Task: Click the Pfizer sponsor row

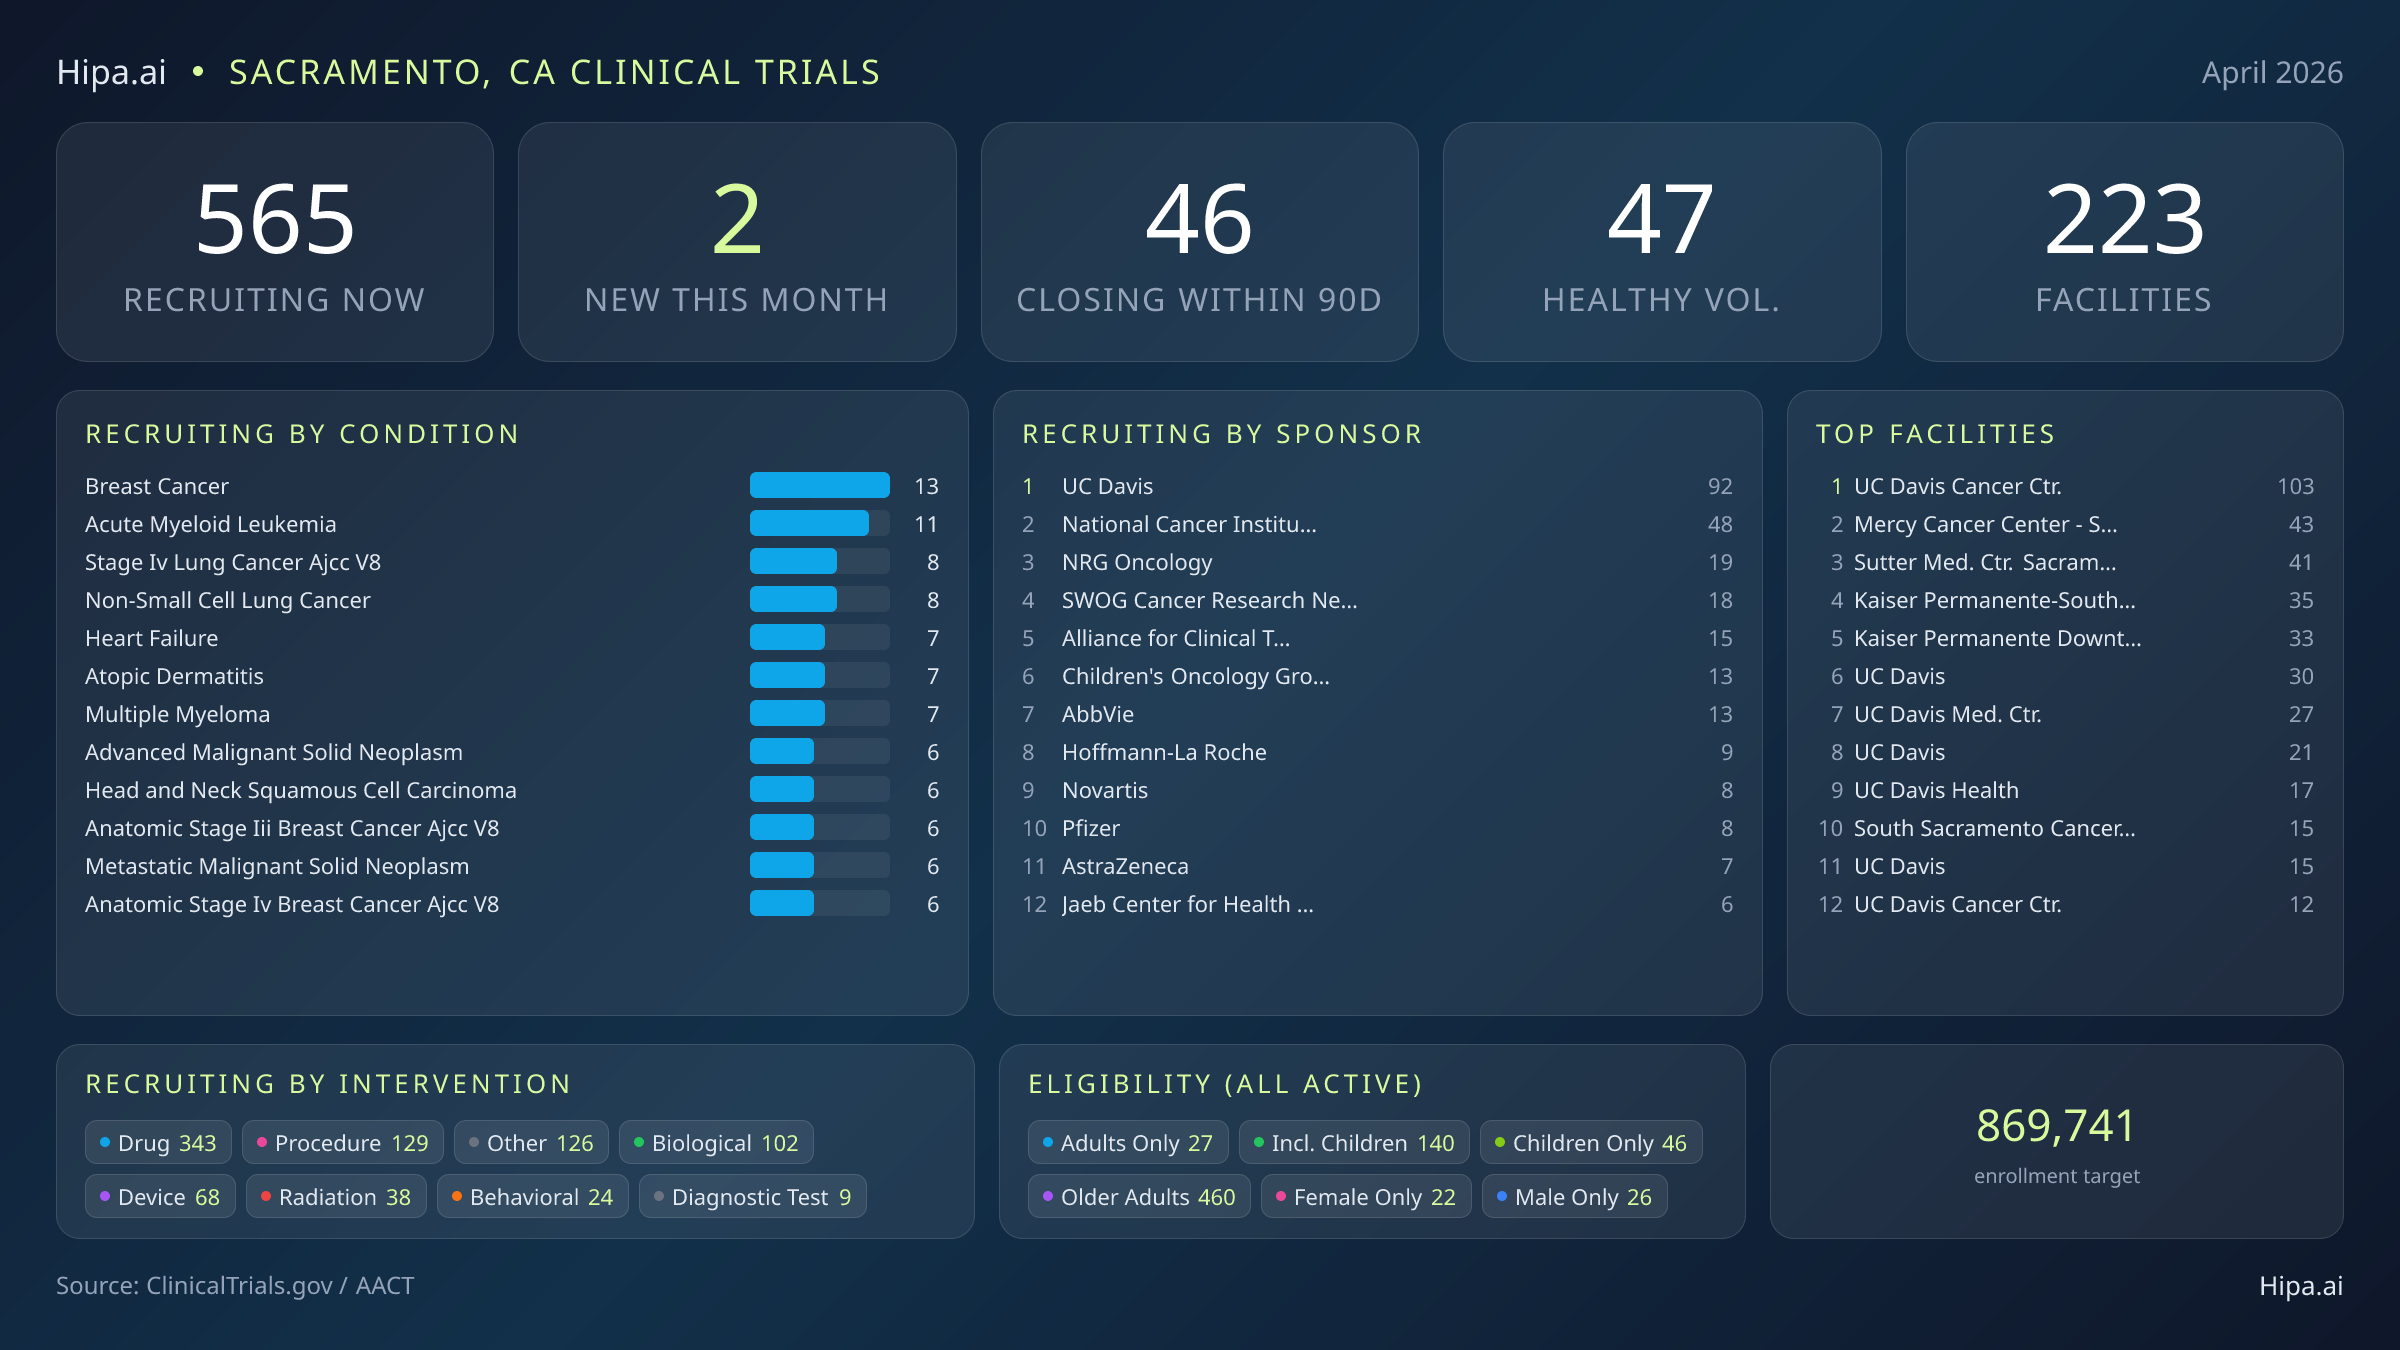Action: [1377, 828]
